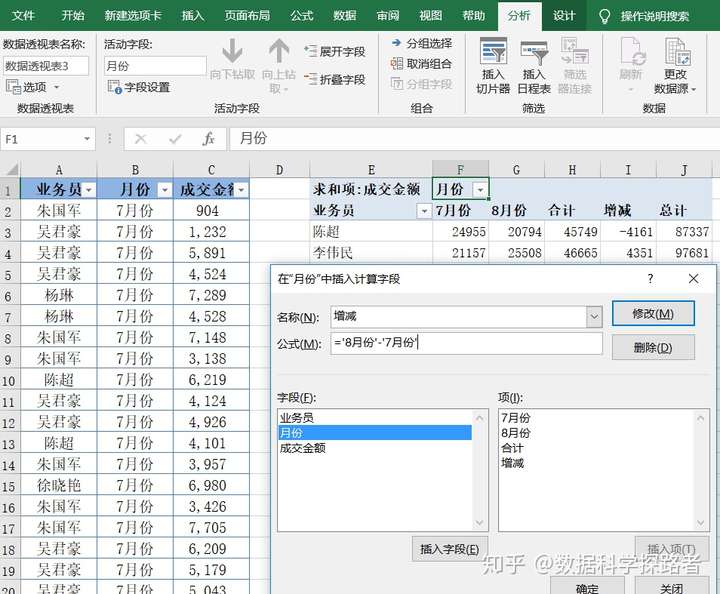Click the dialog help question mark

pyautogui.click(x=650, y=279)
